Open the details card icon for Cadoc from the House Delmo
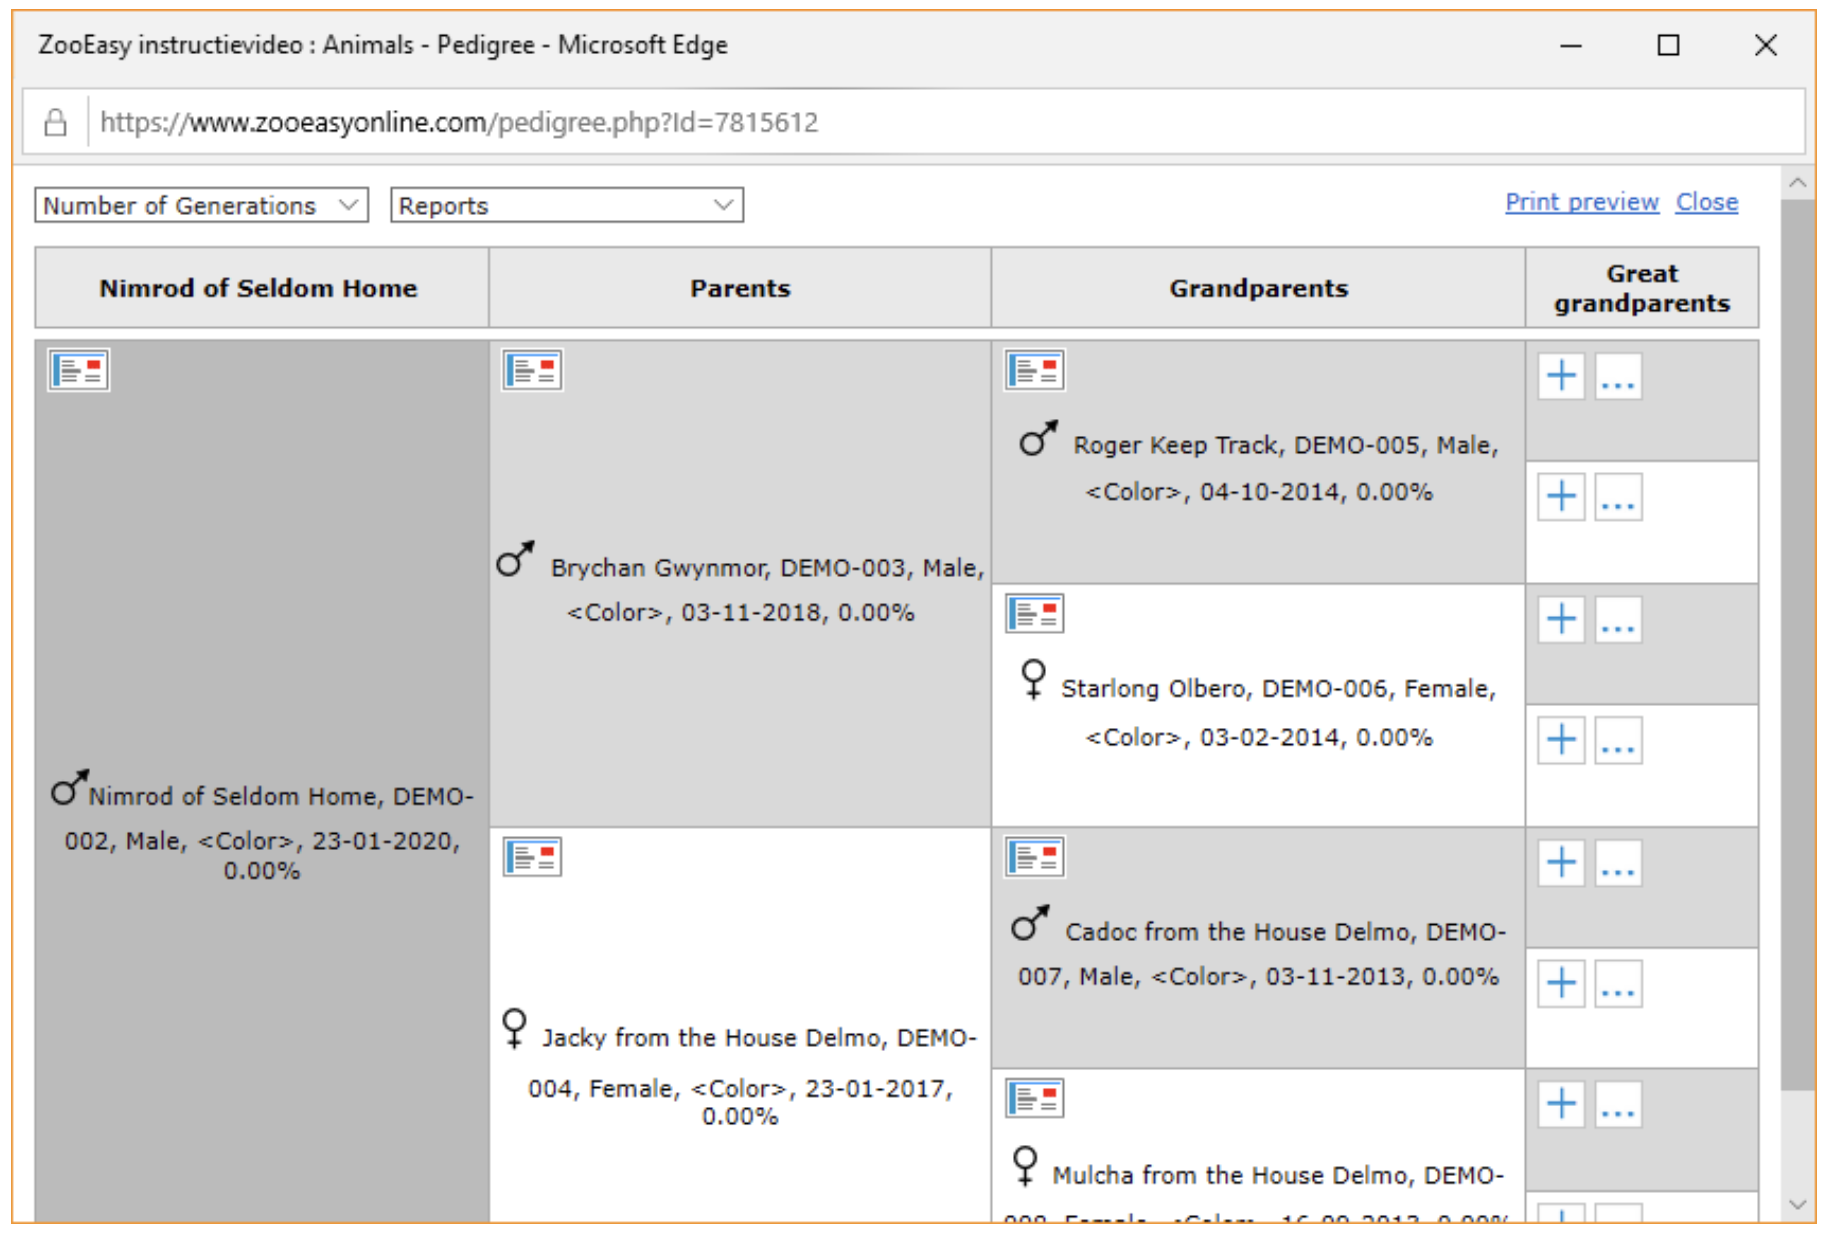1826x1238 pixels. coord(1035,857)
